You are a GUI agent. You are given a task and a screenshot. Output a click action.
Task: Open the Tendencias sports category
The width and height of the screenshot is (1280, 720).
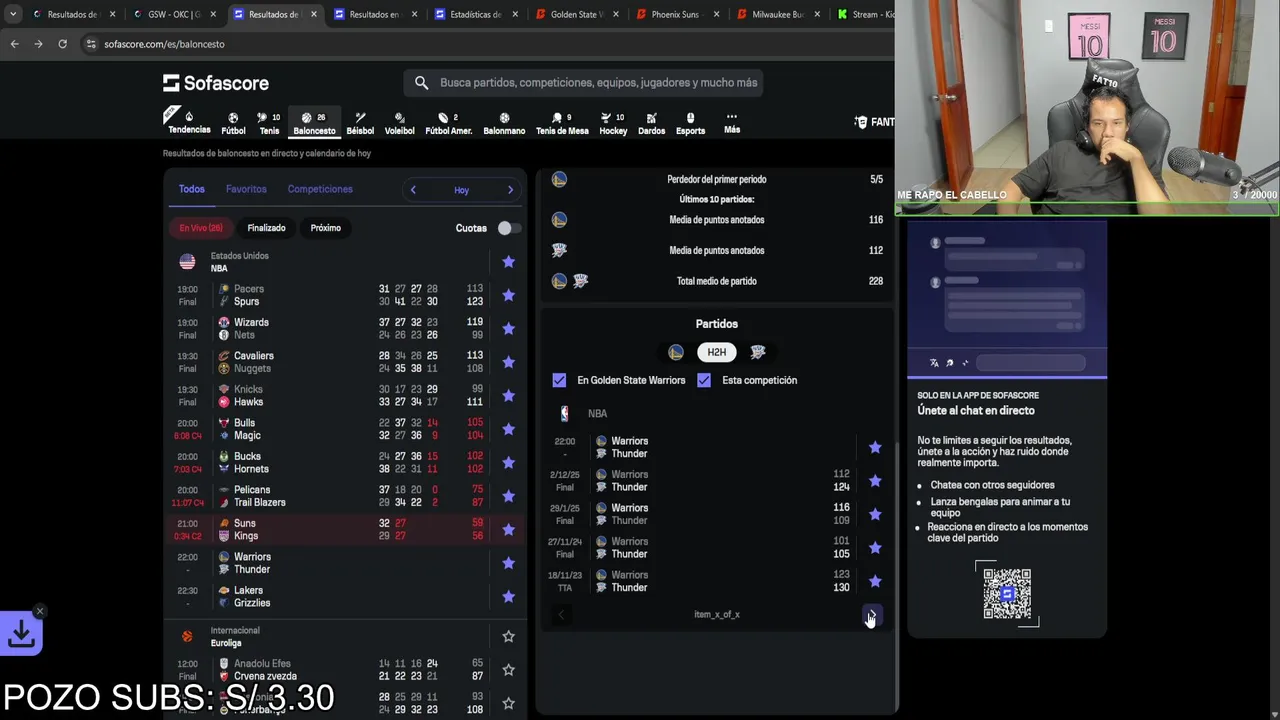(x=189, y=122)
